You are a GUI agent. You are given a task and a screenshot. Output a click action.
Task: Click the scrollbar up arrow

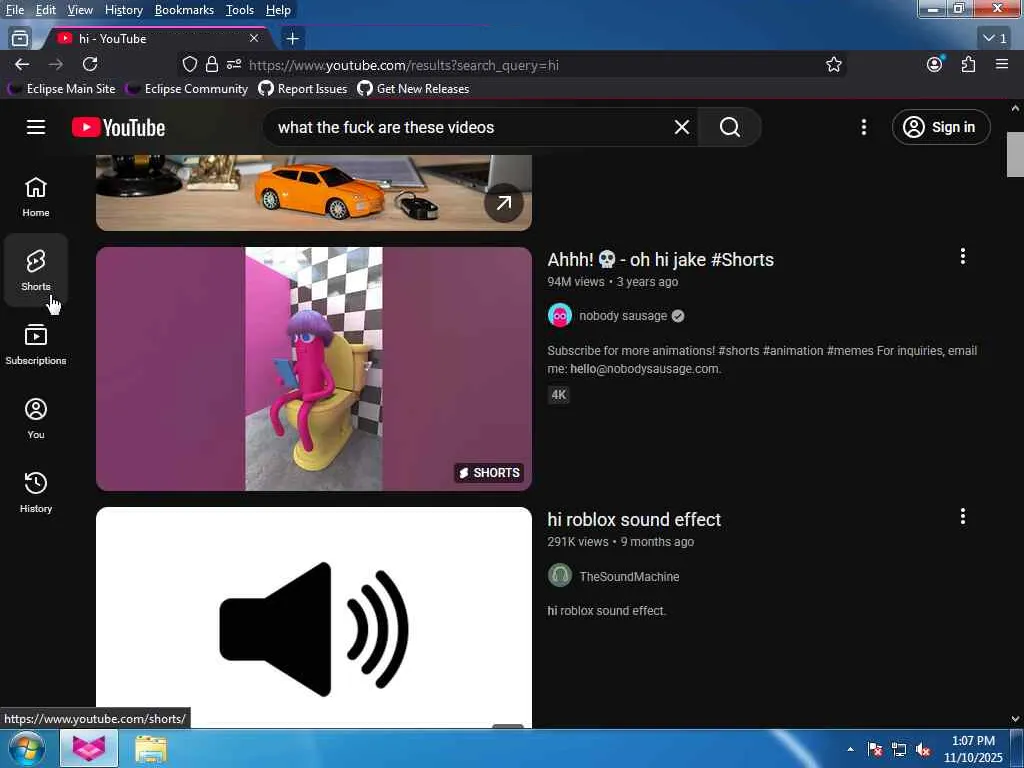coord(1015,108)
